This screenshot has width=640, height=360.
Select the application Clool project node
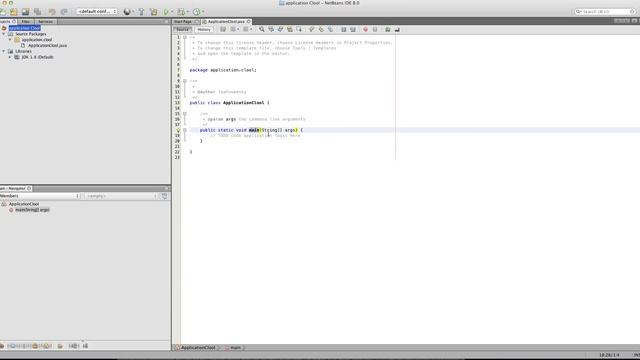(24, 28)
